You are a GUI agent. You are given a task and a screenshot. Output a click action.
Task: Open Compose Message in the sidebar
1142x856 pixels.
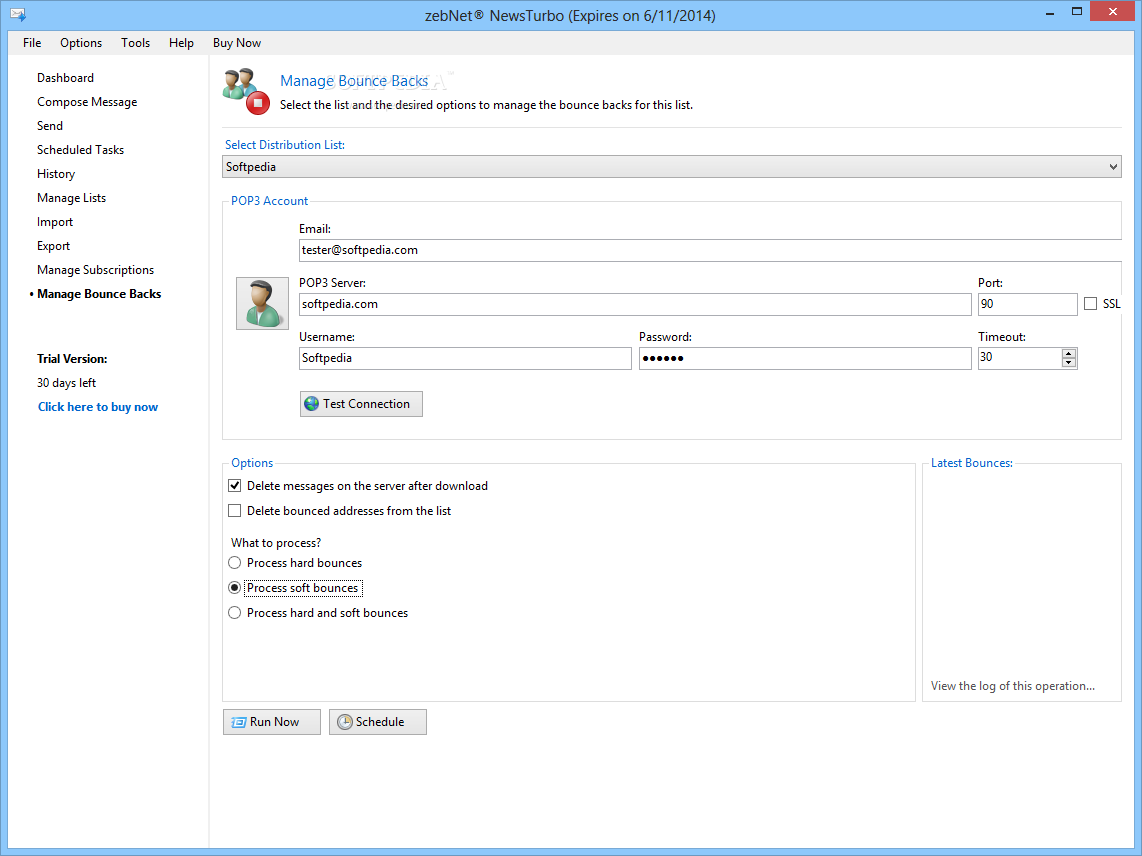point(87,102)
